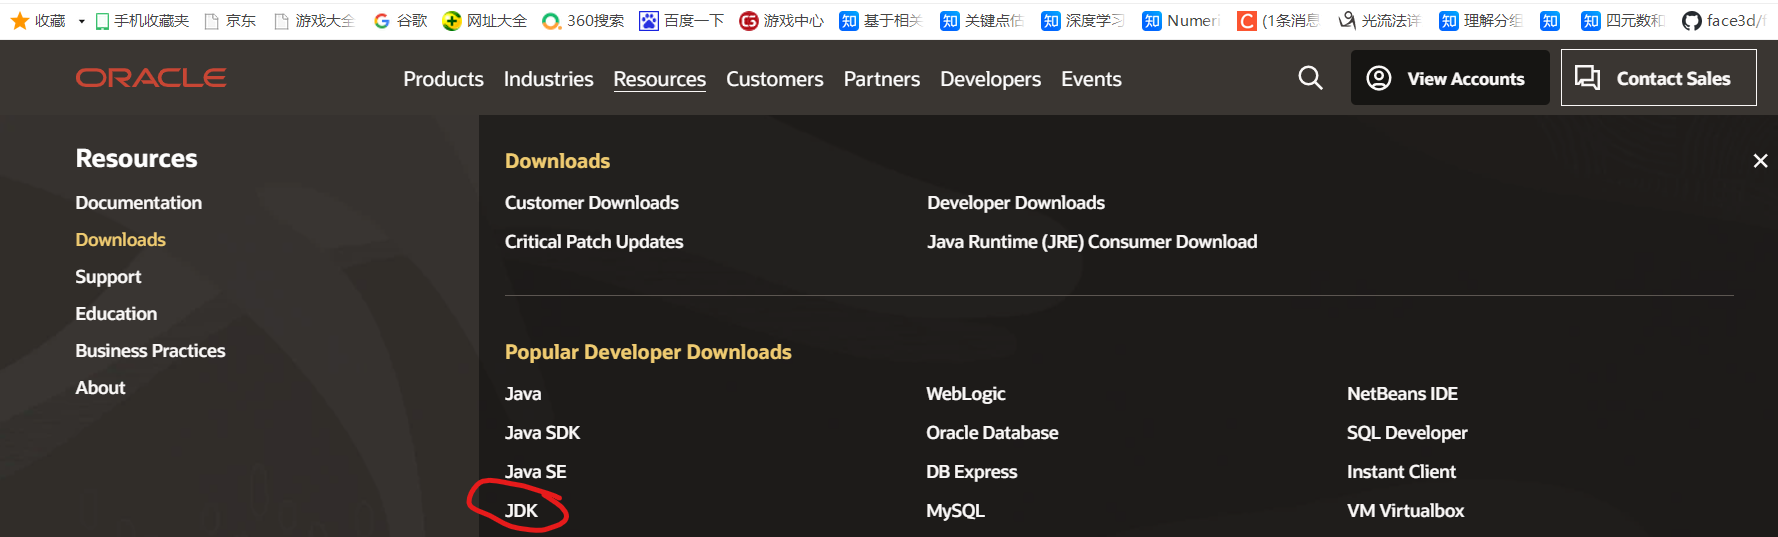Open the CSDN (1条消息 bookmark
This screenshot has height=537, width=1778.
1279,21
